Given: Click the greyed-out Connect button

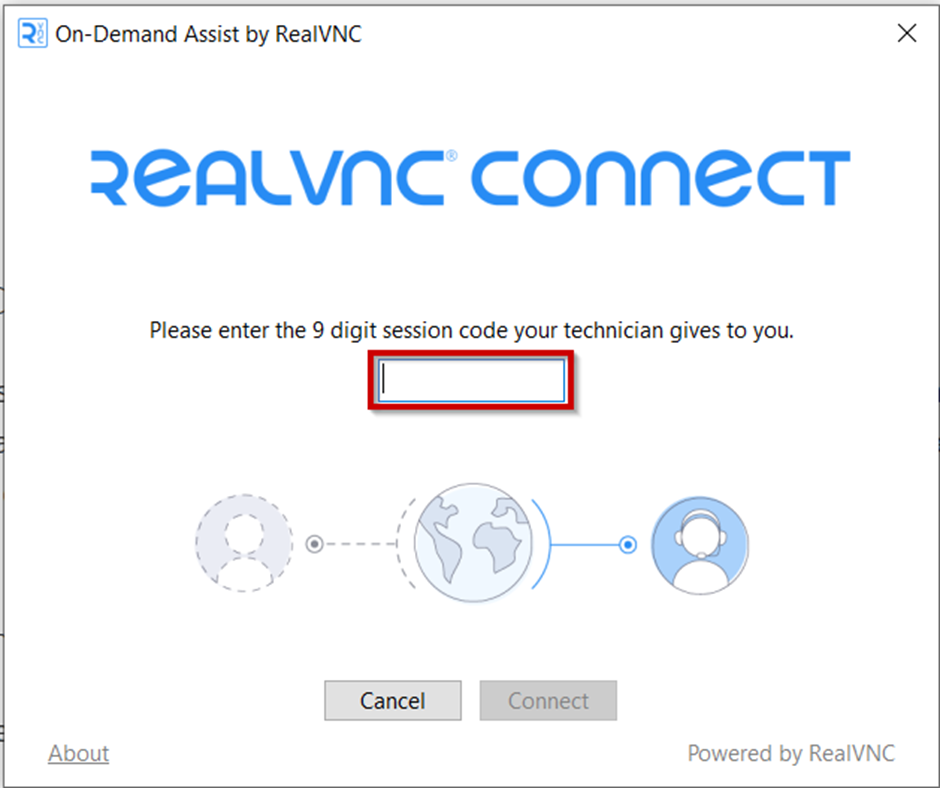Looking at the screenshot, I should point(548,700).
